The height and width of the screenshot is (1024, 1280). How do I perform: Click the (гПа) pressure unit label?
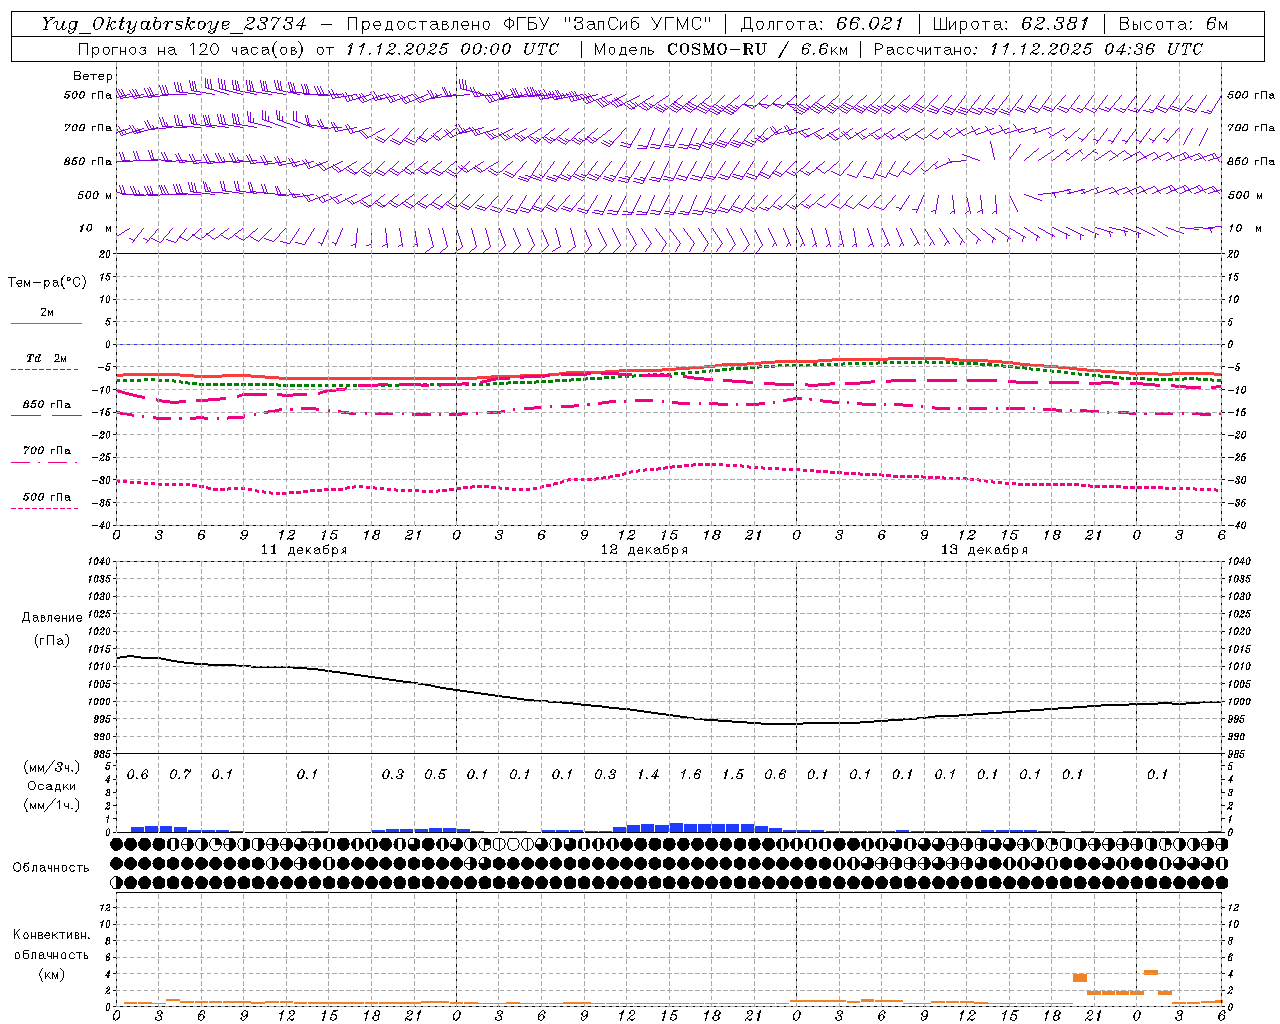click(x=52, y=640)
